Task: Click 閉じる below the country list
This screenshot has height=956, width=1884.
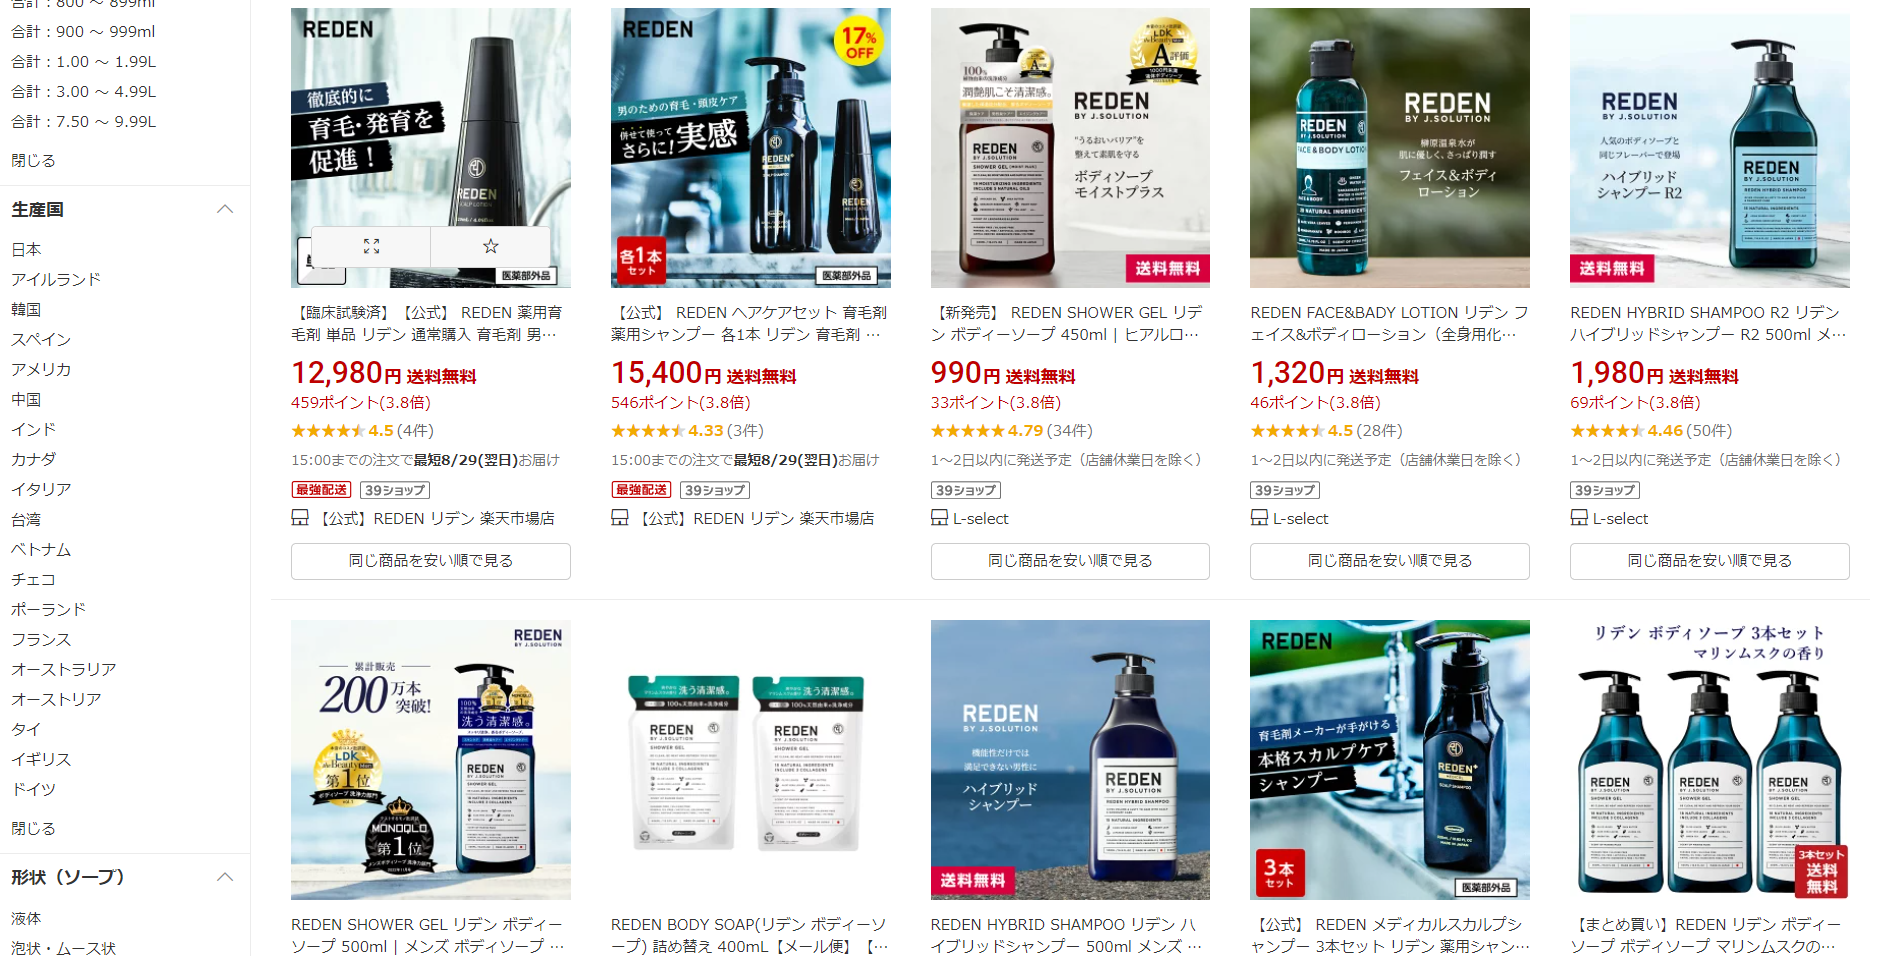Action: click(33, 828)
